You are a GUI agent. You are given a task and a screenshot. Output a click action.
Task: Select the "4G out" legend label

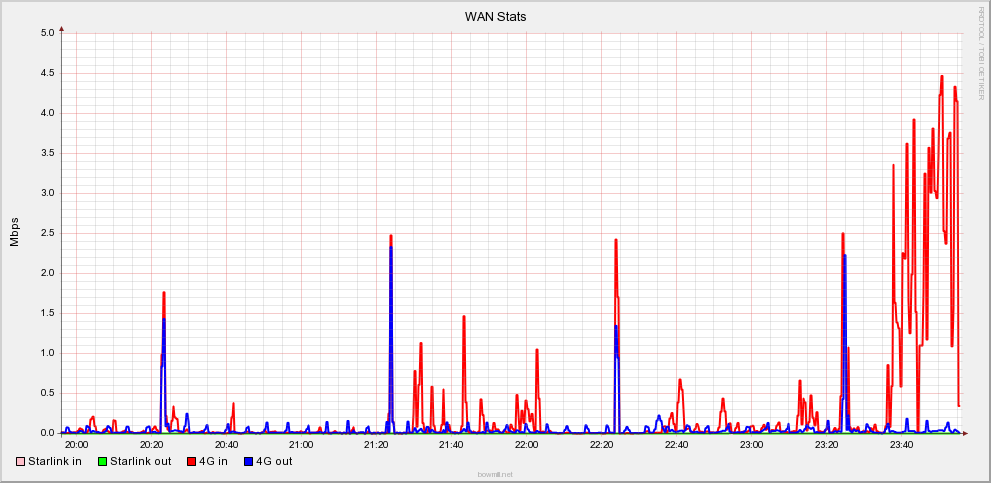274,461
